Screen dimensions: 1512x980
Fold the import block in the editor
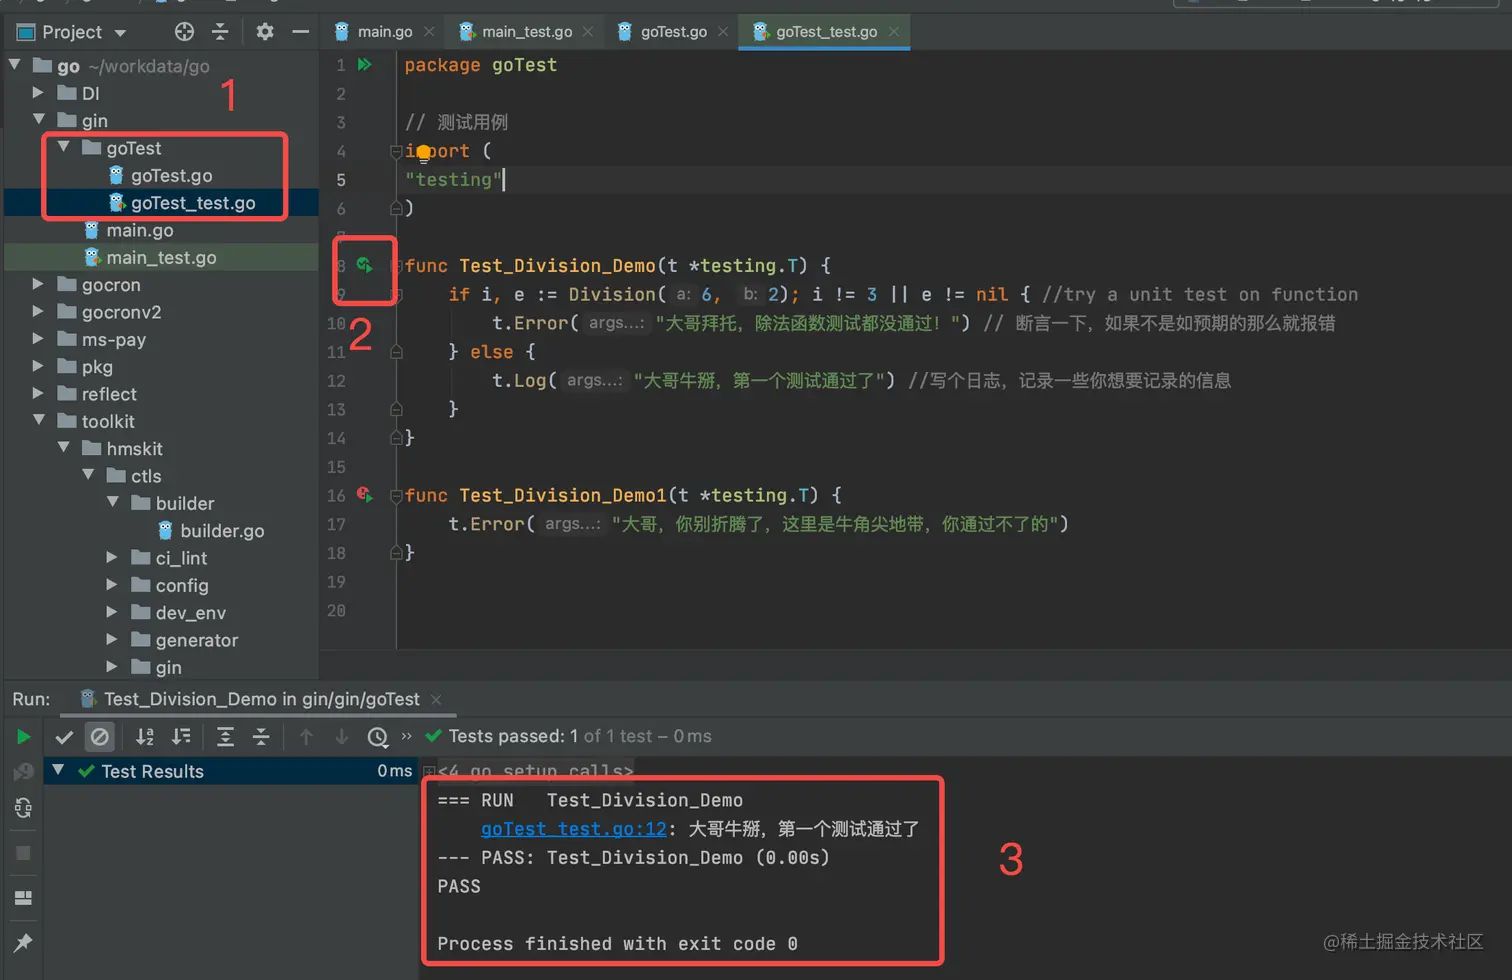[x=396, y=151]
